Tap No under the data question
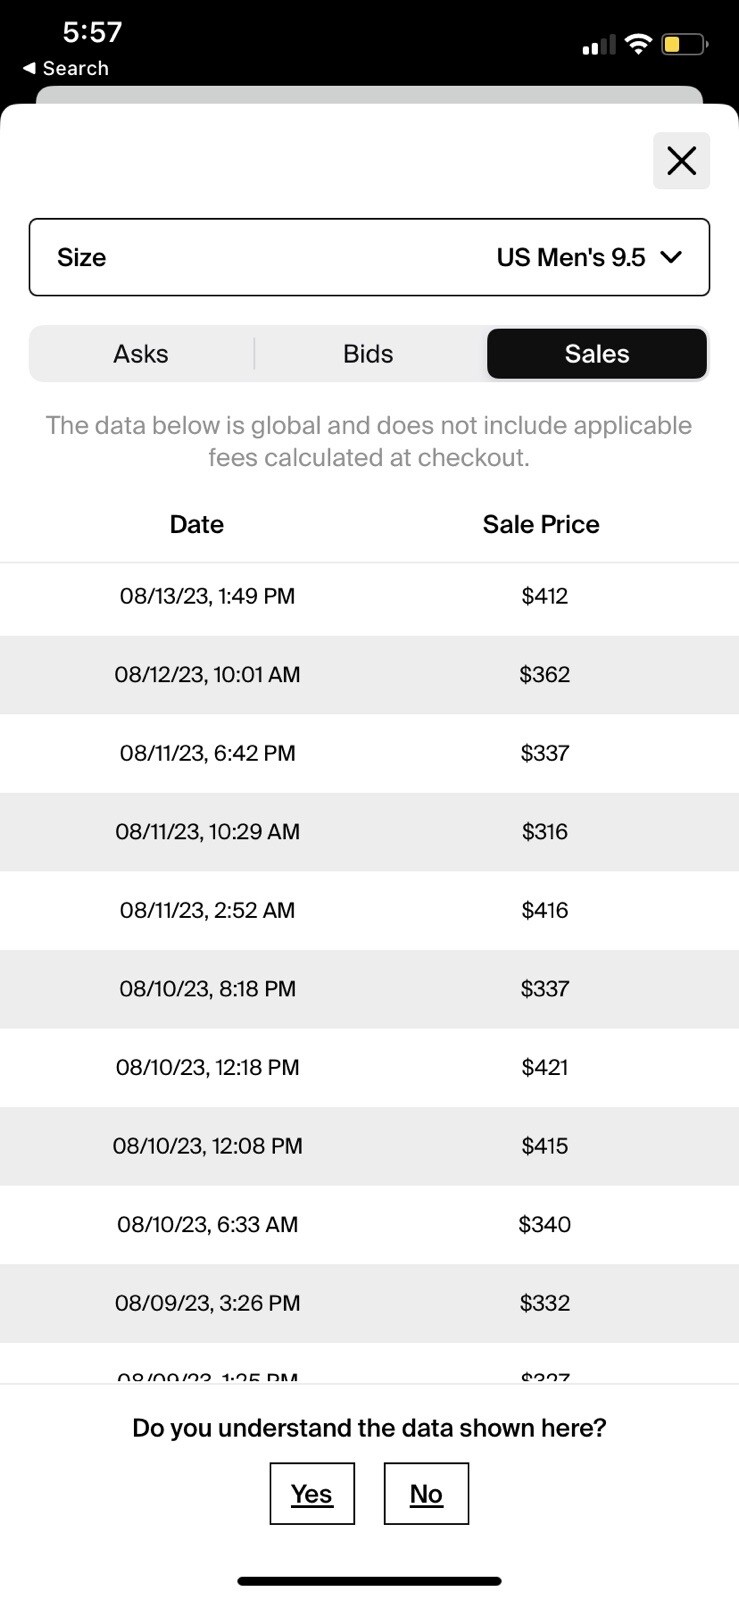The image size is (739, 1600). pyautogui.click(x=426, y=1493)
